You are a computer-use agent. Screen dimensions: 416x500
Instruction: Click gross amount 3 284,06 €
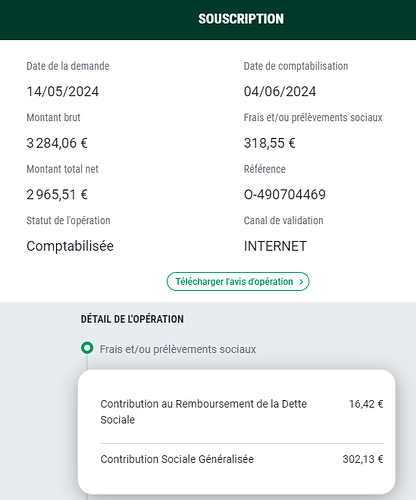pyautogui.click(x=57, y=143)
